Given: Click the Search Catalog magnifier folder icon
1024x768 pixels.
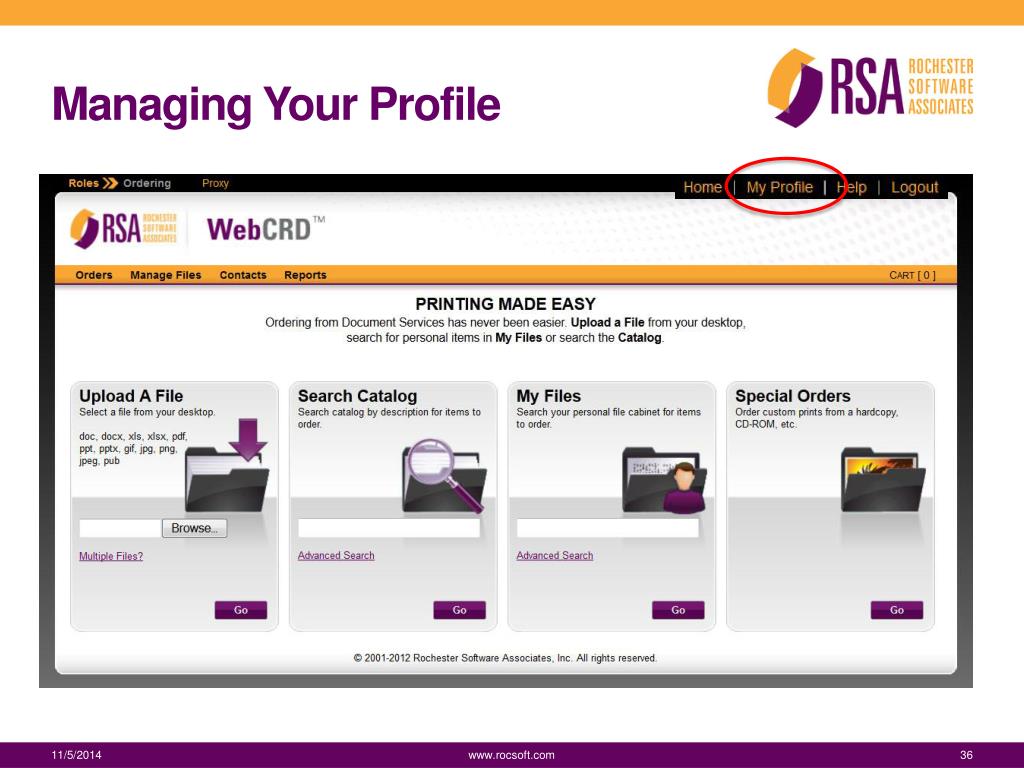Looking at the screenshot, I should [444, 475].
